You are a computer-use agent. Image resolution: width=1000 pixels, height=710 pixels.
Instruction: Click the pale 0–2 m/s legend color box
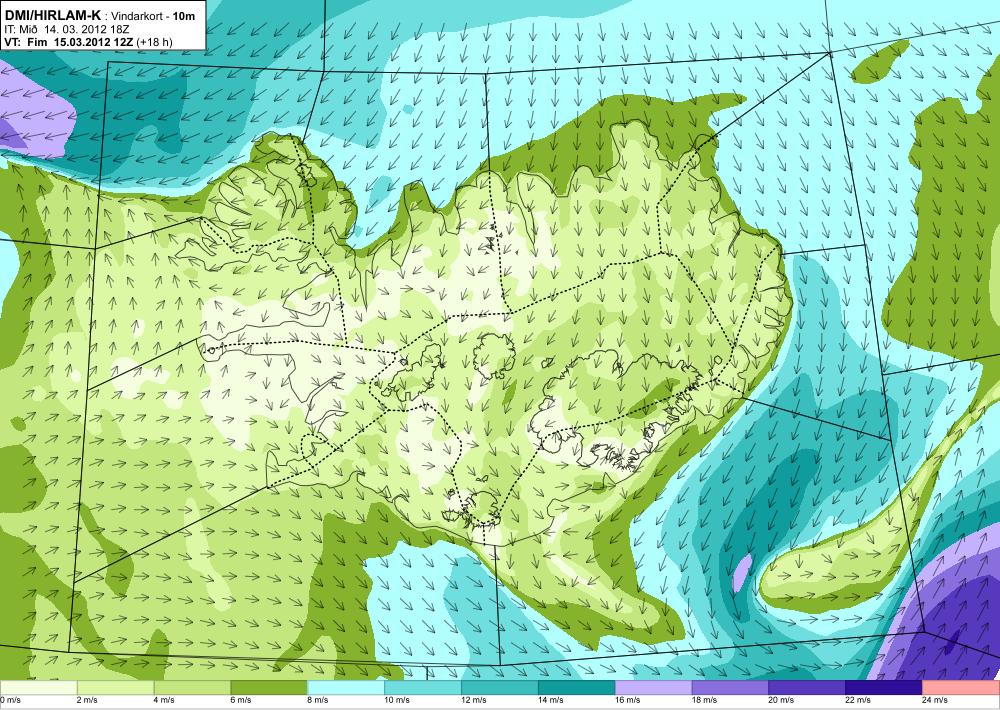pos(38,688)
